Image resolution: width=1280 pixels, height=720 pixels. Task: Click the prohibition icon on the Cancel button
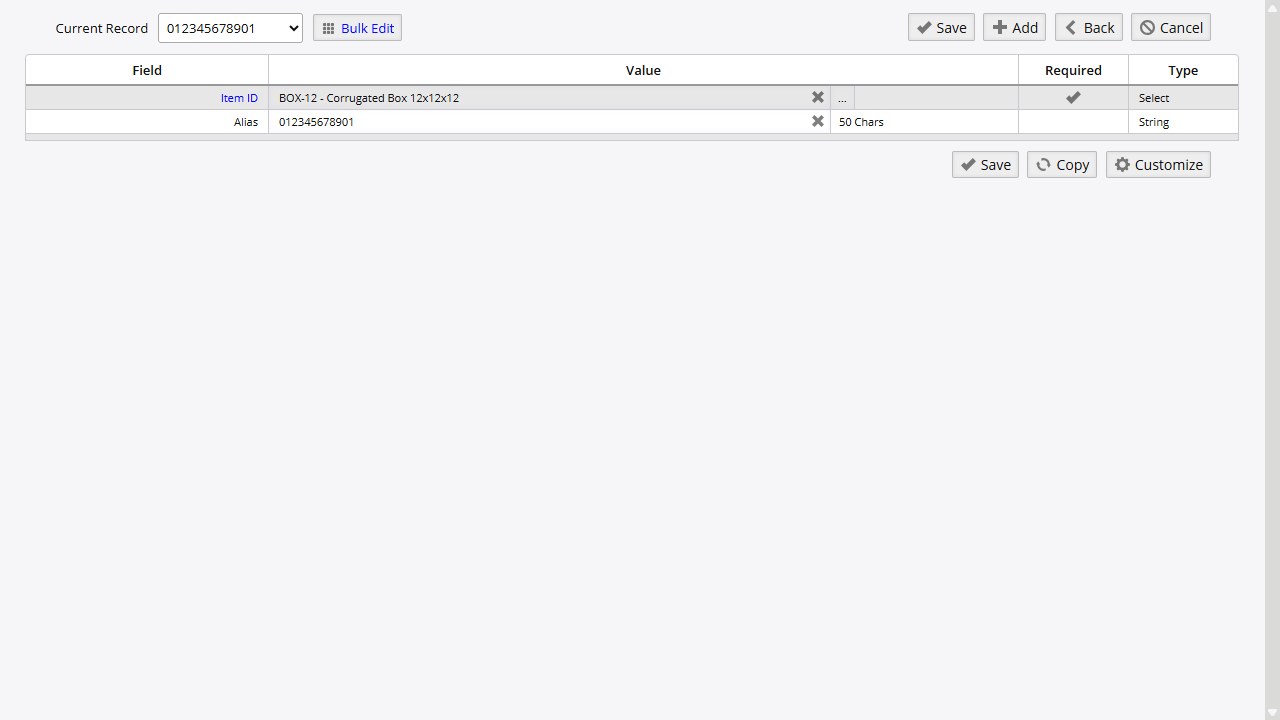(1147, 27)
